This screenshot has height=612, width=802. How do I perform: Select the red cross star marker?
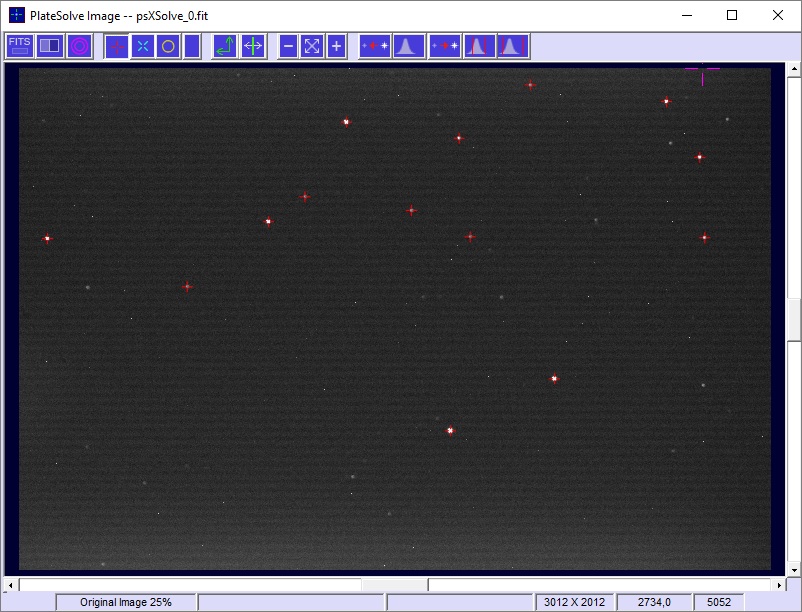[x=117, y=47]
